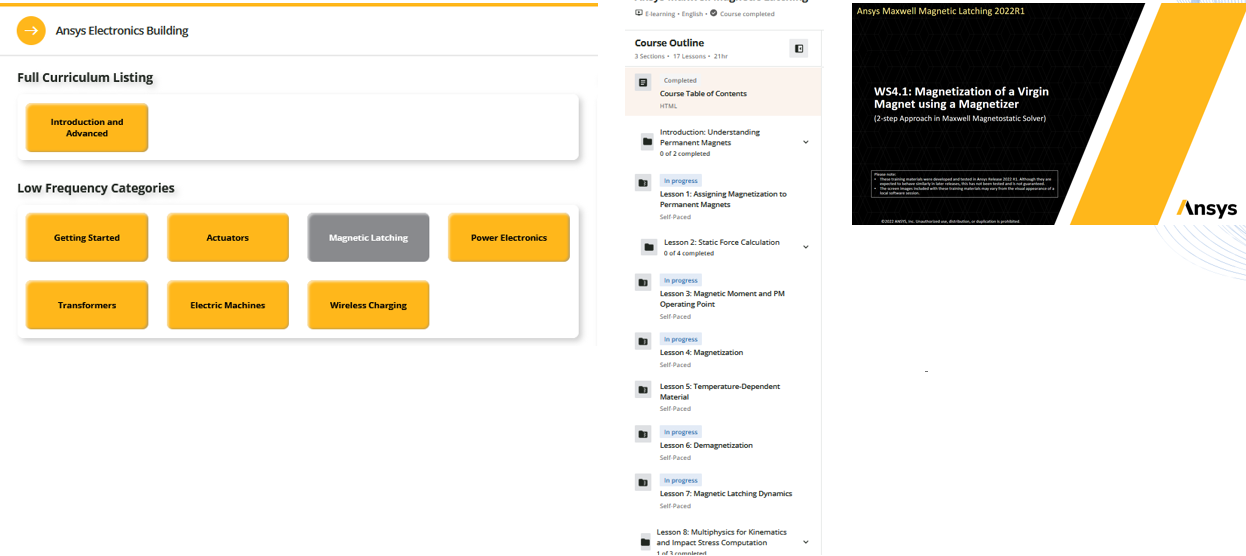Click the document icon beside Course Table of Contents

(x=643, y=82)
